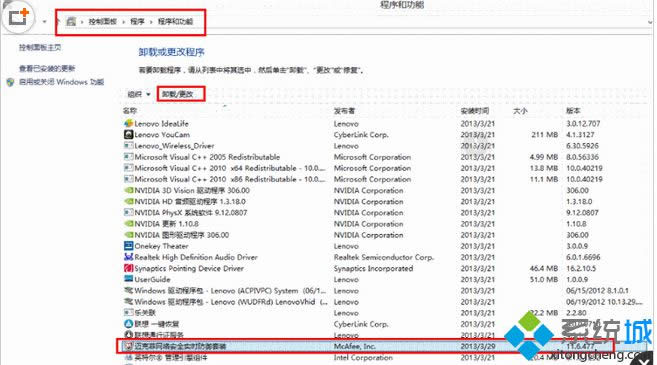Click the NVIDIA PhysX system software icon
Viewport: 657px width, 365px height.
pos(129,212)
